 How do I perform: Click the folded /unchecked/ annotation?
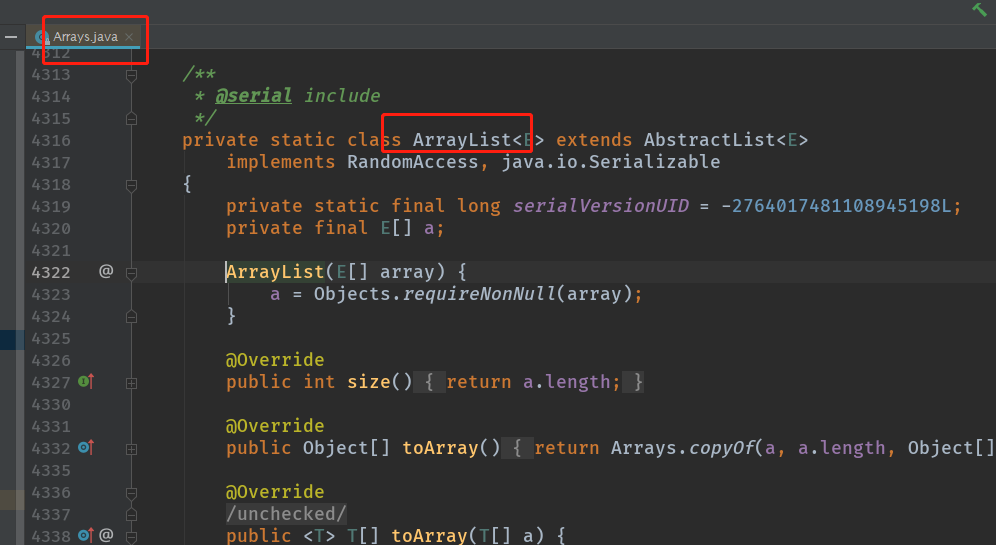pyautogui.click(x=286, y=514)
